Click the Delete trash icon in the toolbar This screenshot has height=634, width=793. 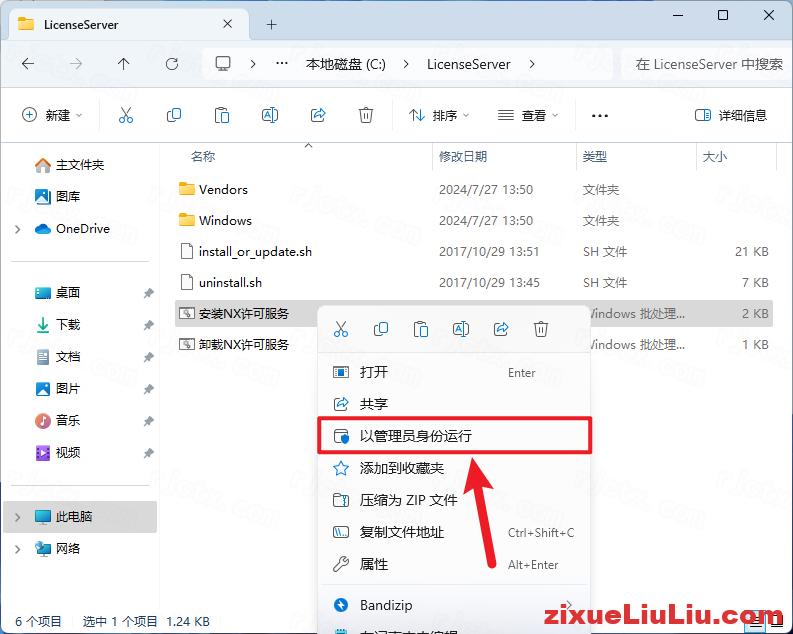(366, 115)
